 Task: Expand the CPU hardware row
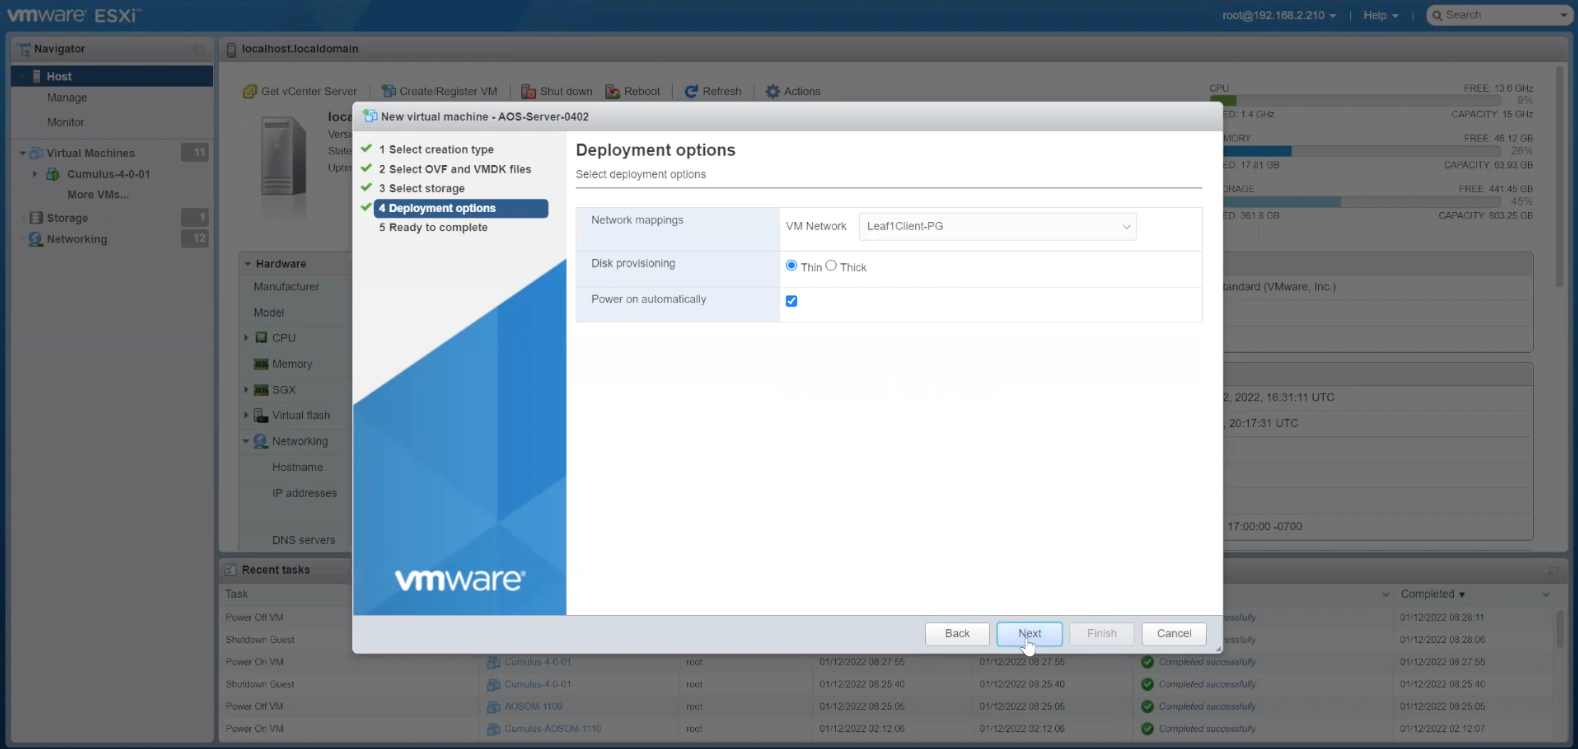point(246,338)
